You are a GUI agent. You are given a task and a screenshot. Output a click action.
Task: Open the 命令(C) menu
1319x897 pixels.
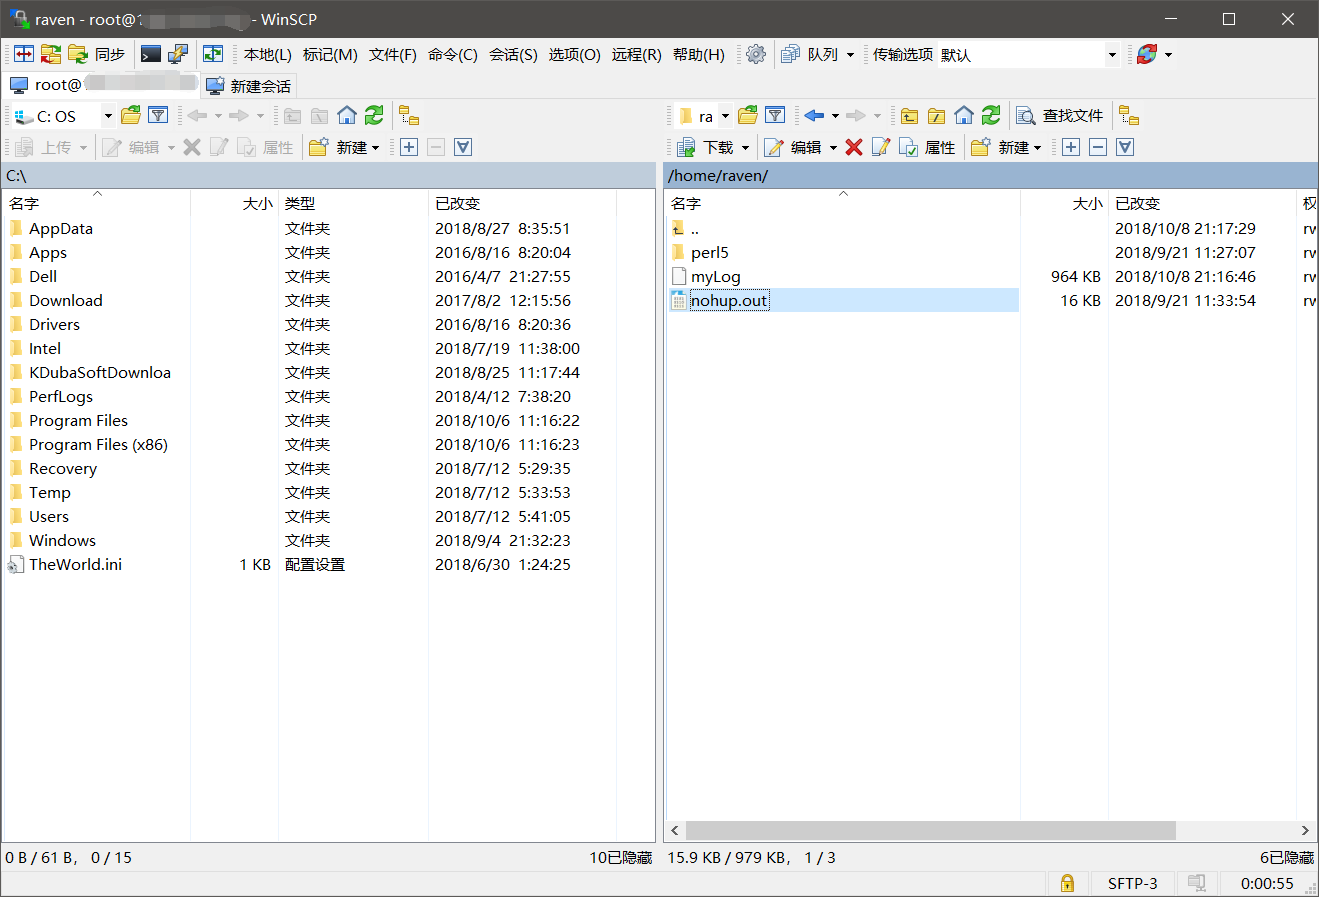coord(453,55)
